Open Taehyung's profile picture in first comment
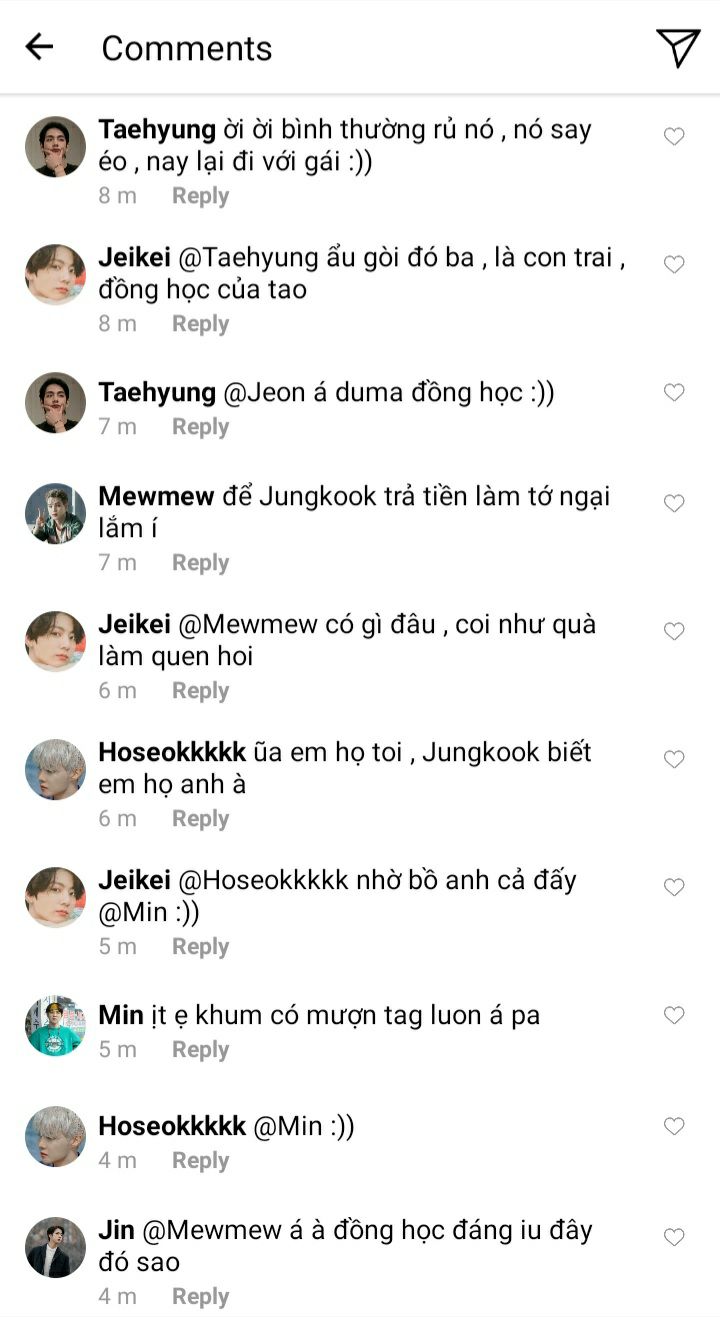Image resolution: width=720 pixels, height=1317 pixels. (55, 146)
